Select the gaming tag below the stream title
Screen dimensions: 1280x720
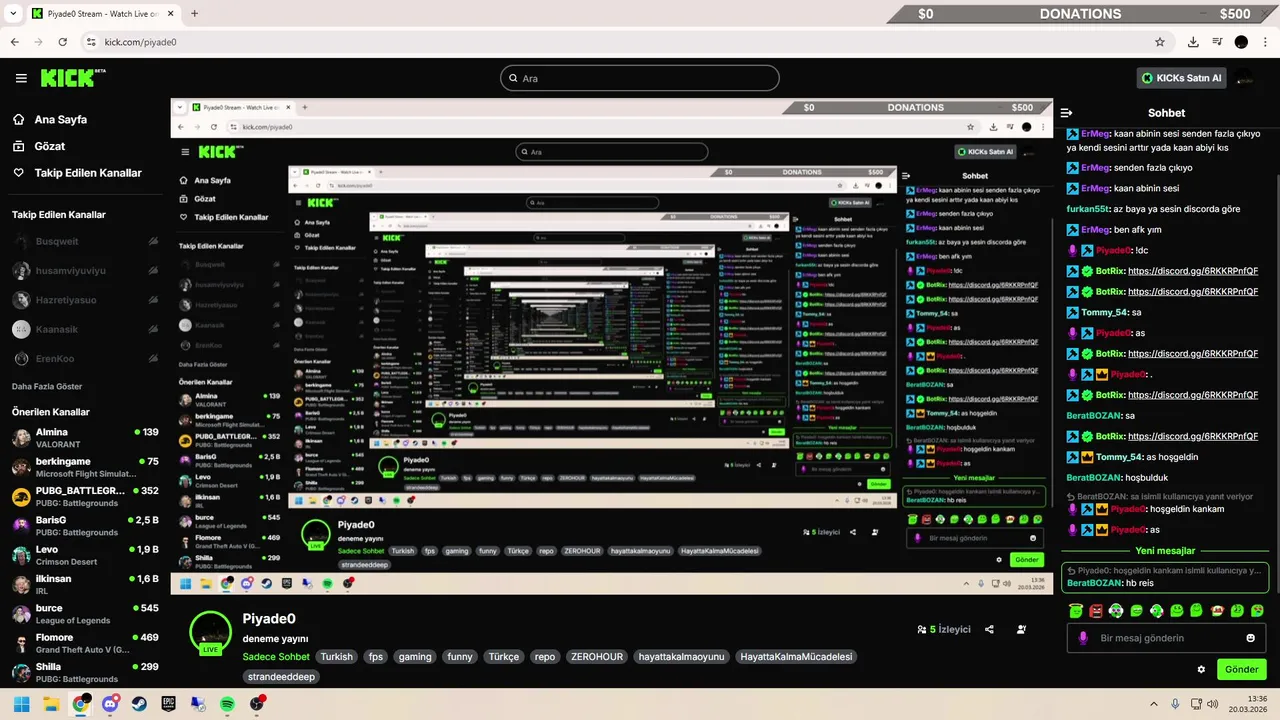[x=415, y=657]
